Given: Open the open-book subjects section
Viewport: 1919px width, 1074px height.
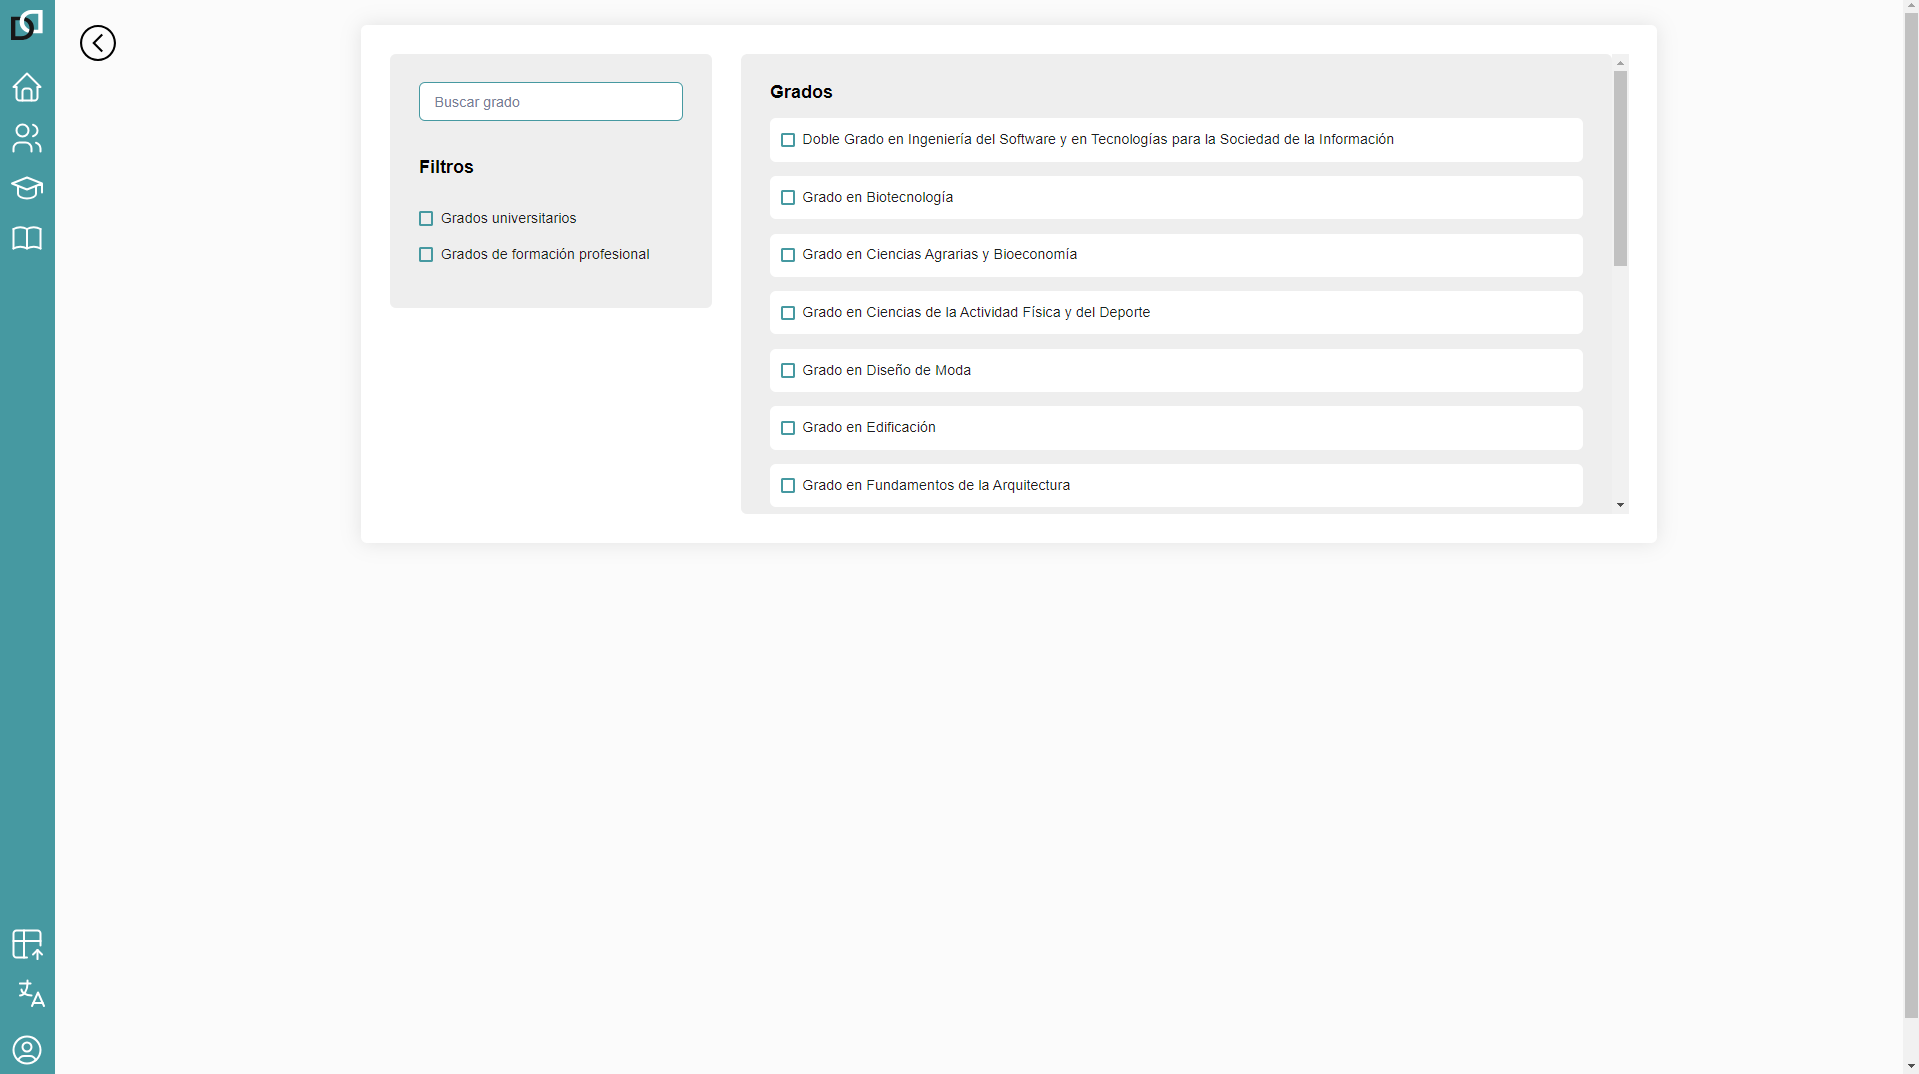Looking at the screenshot, I should point(27,238).
